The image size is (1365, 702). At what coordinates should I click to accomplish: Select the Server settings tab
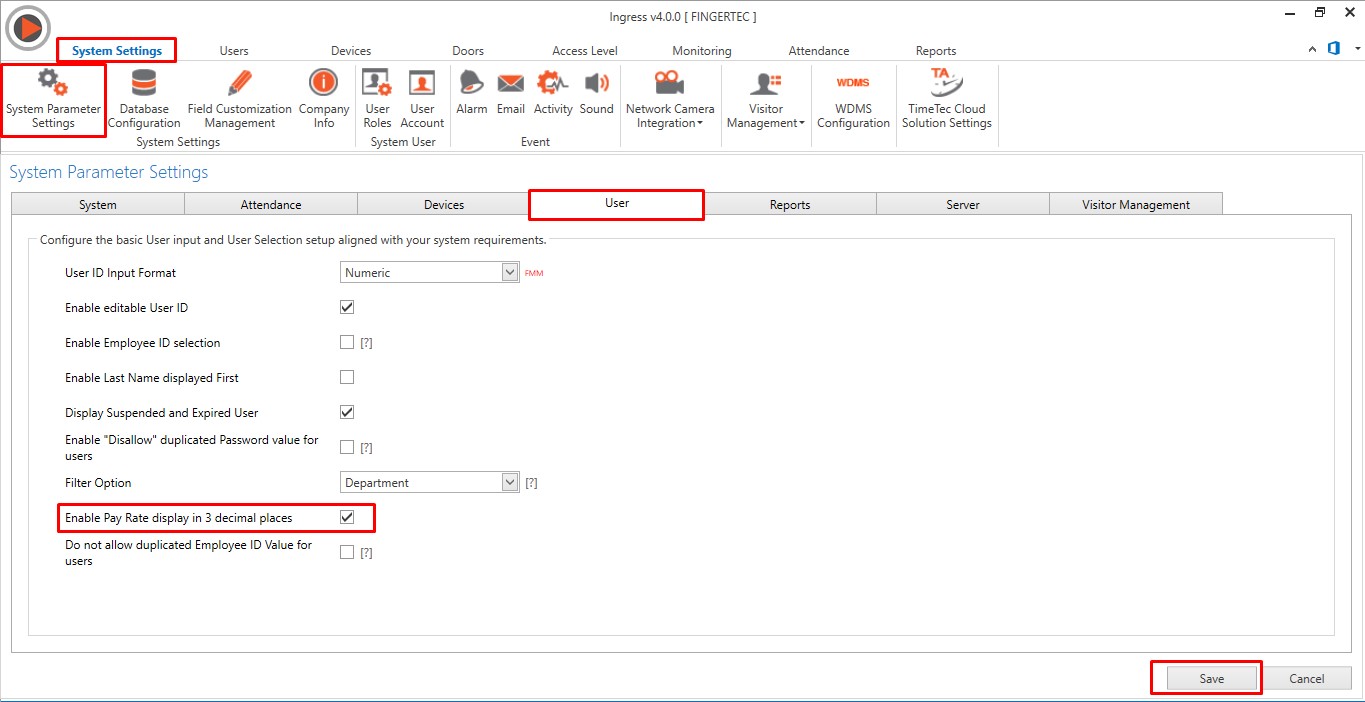click(x=963, y=204)
